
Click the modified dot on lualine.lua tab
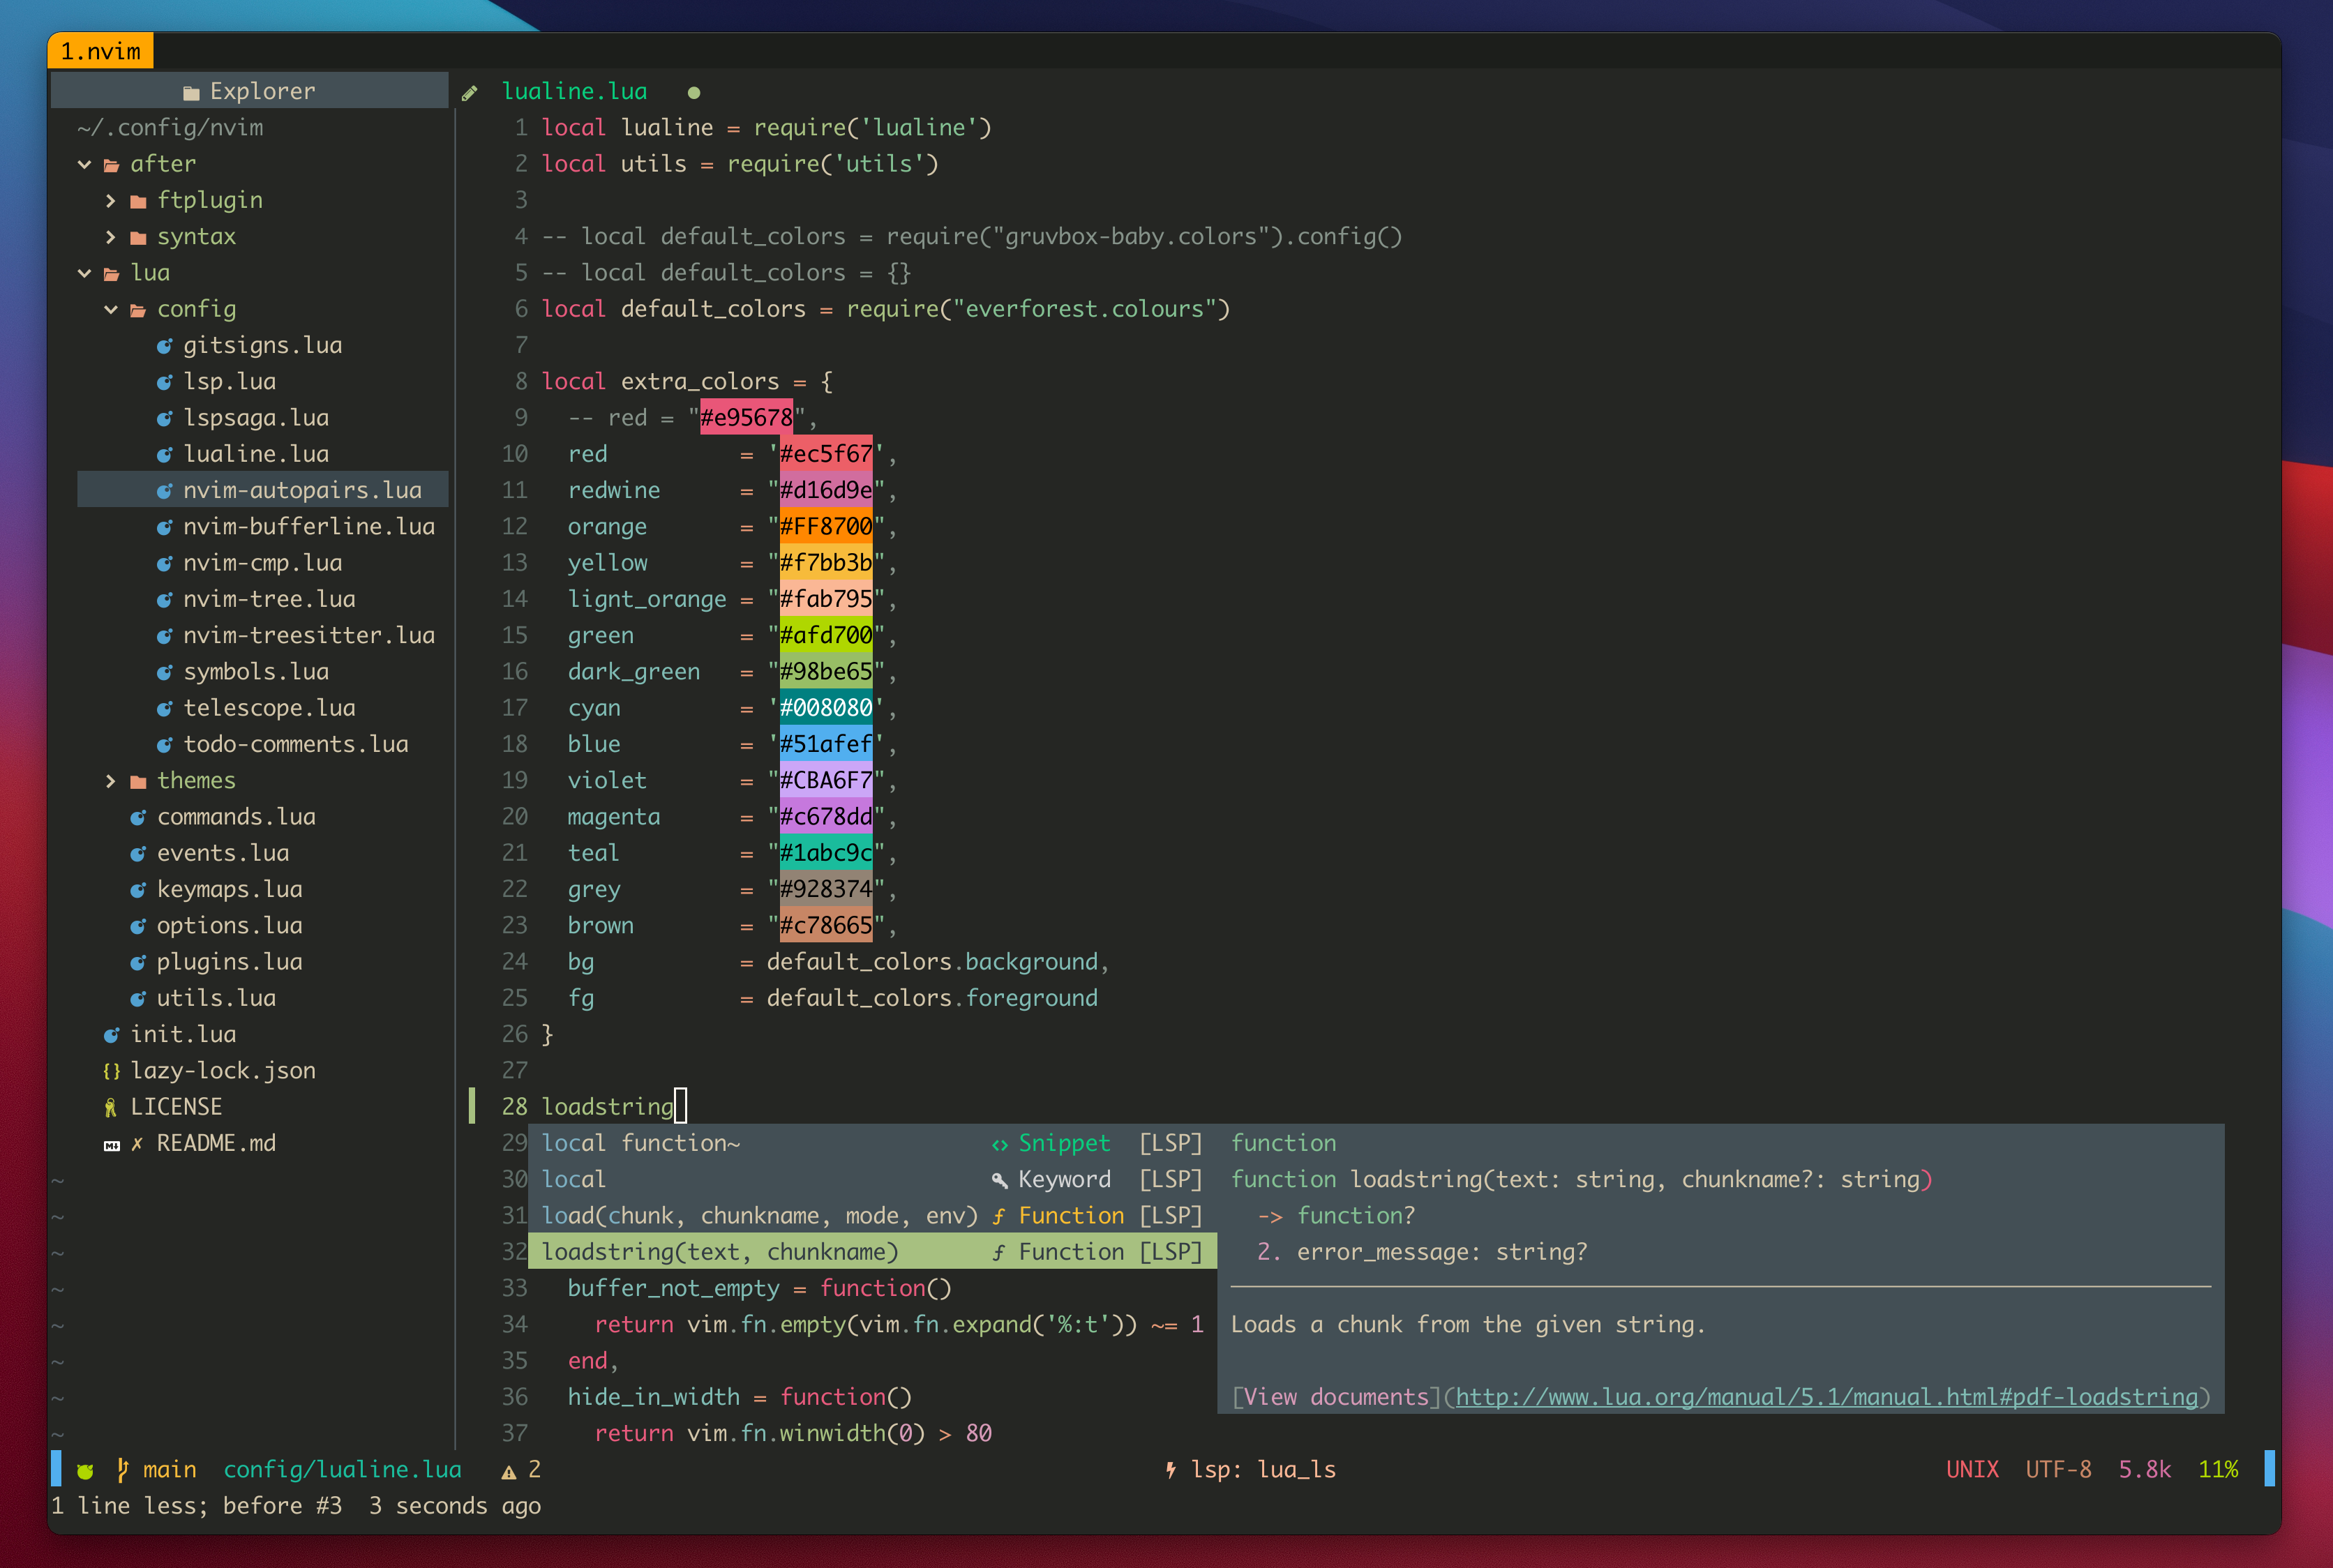pyautogui.click(x=694, y=93)
